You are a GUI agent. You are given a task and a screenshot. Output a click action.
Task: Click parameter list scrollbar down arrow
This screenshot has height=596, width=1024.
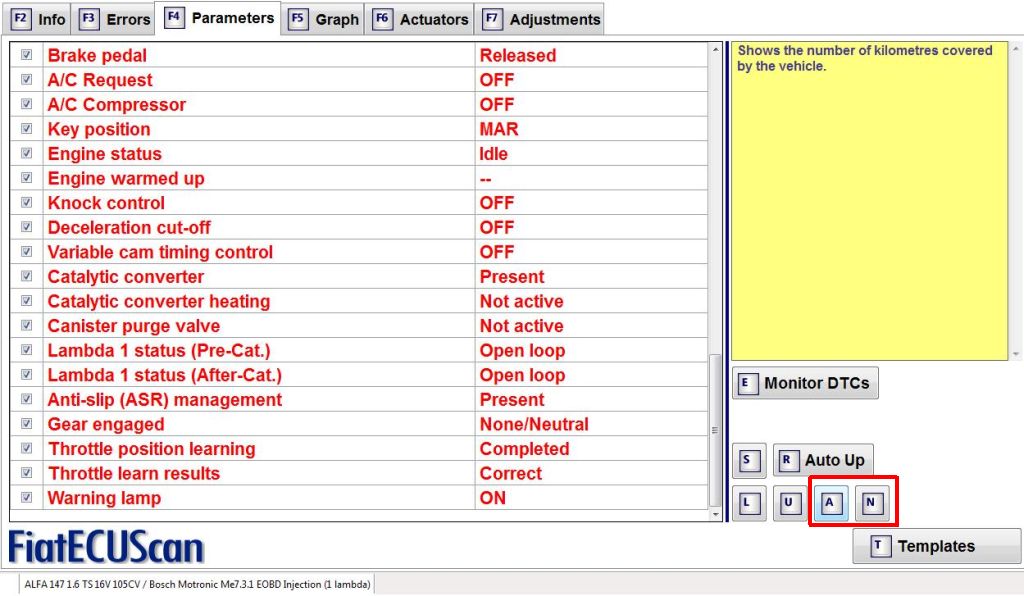[x=715, y=514]
